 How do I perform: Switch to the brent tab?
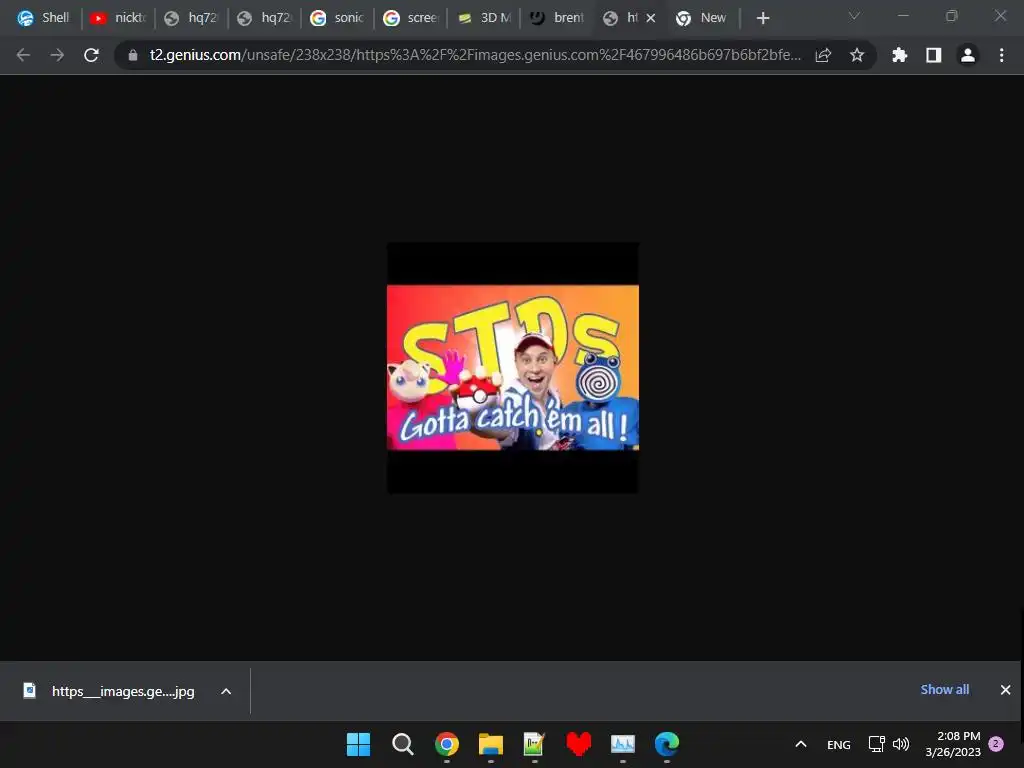(x=556, y=18)
